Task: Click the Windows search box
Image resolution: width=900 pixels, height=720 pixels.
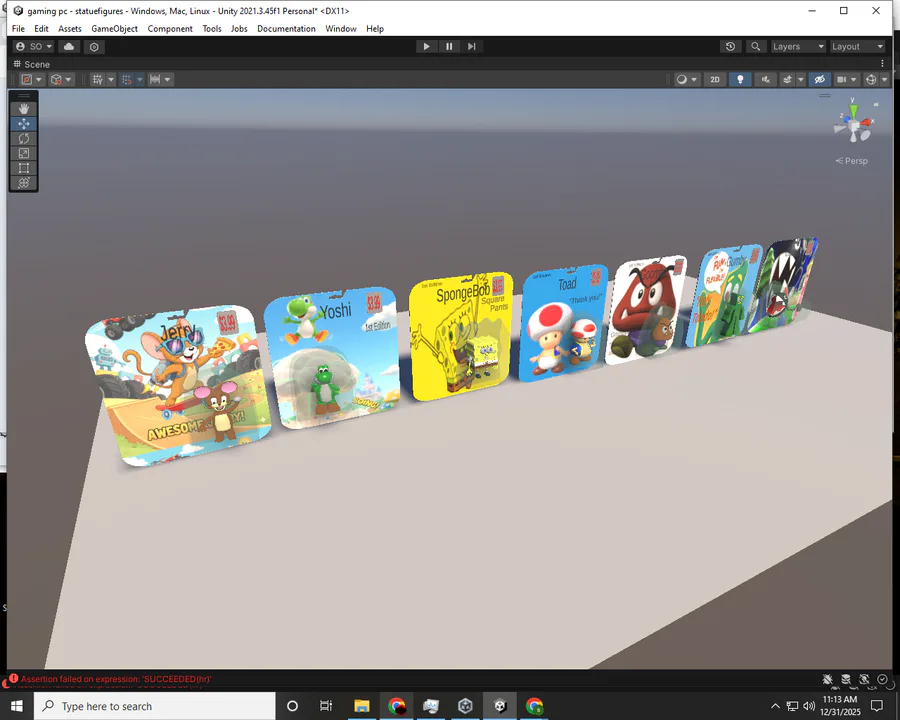Action: click(155, 706)
